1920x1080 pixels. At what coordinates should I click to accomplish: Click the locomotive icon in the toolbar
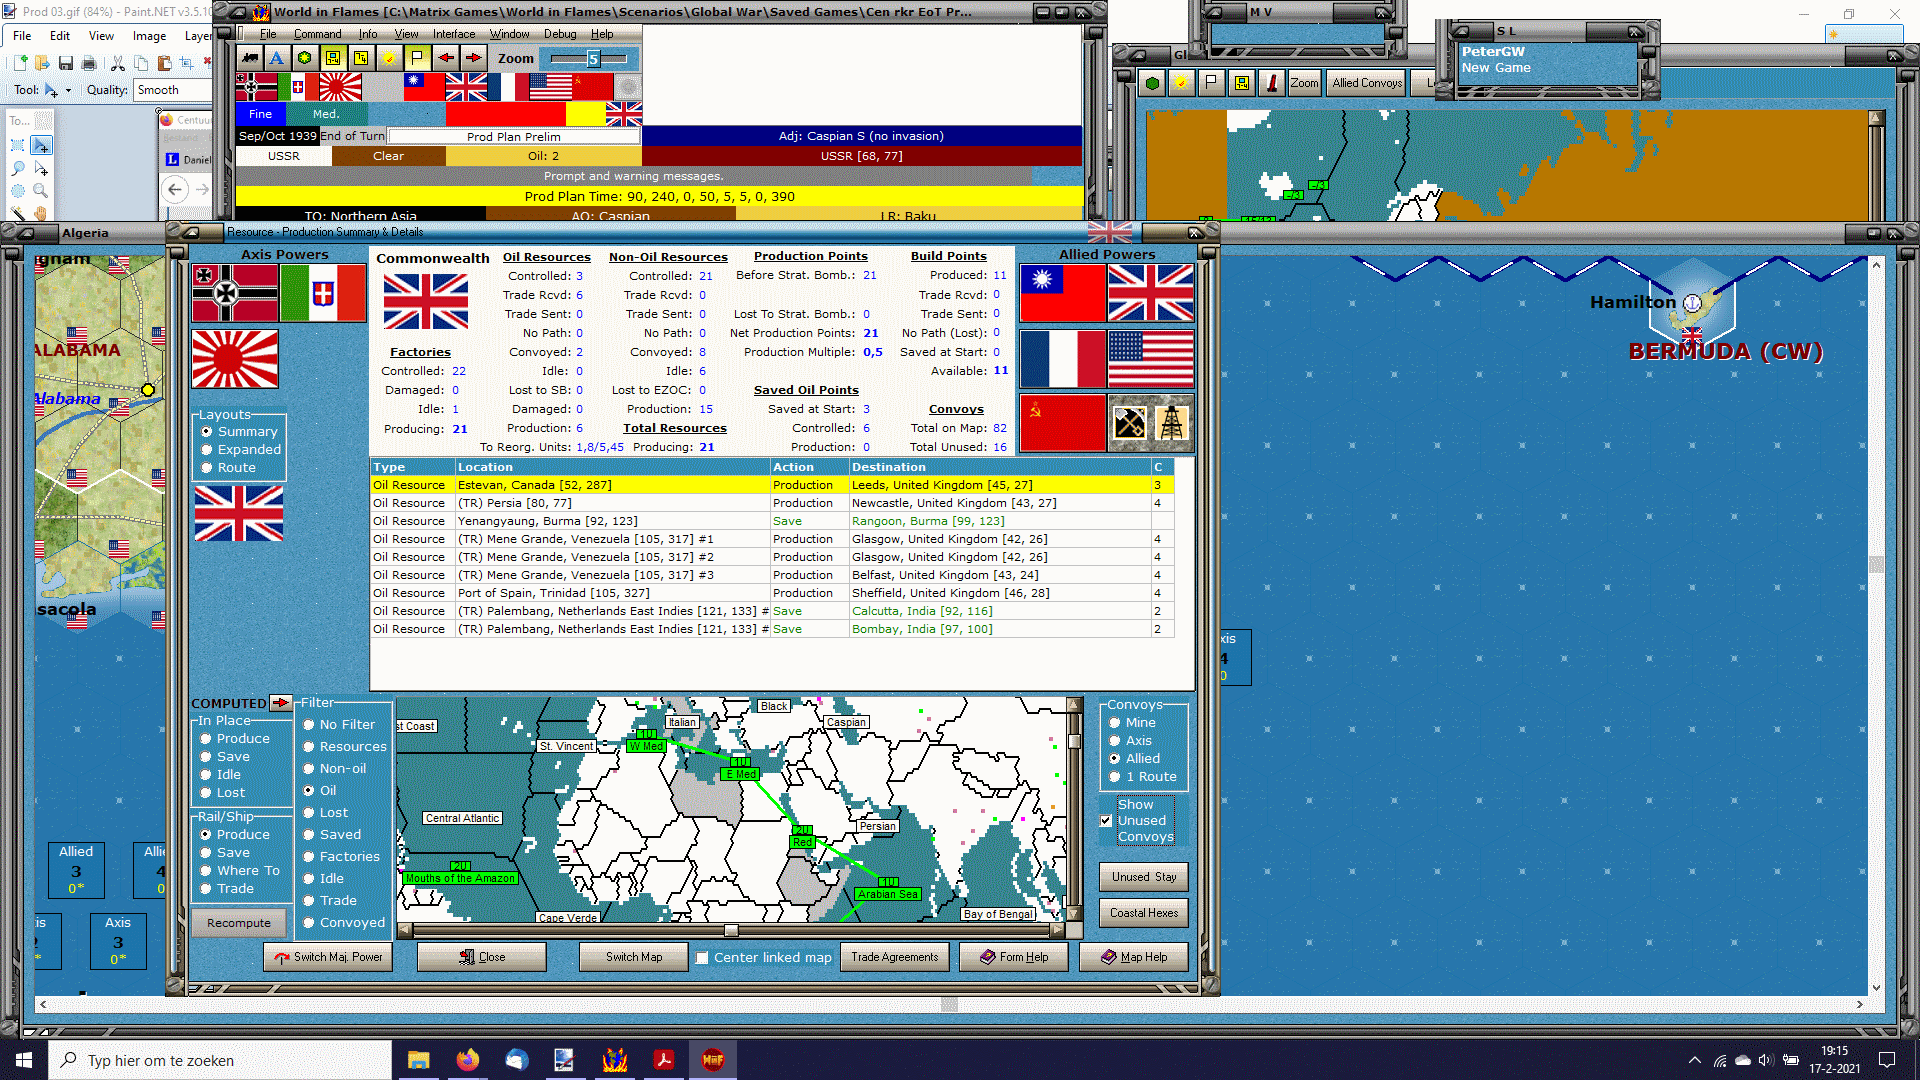click(x=249, y=58)
